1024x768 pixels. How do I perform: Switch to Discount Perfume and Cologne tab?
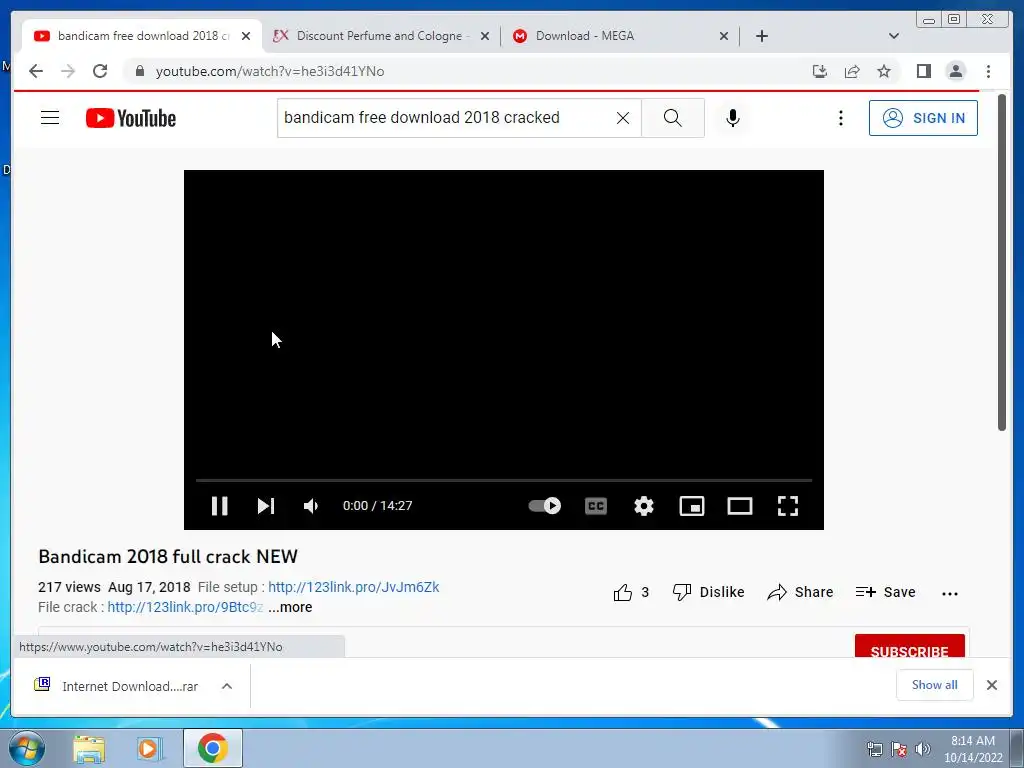click(379, 36)
